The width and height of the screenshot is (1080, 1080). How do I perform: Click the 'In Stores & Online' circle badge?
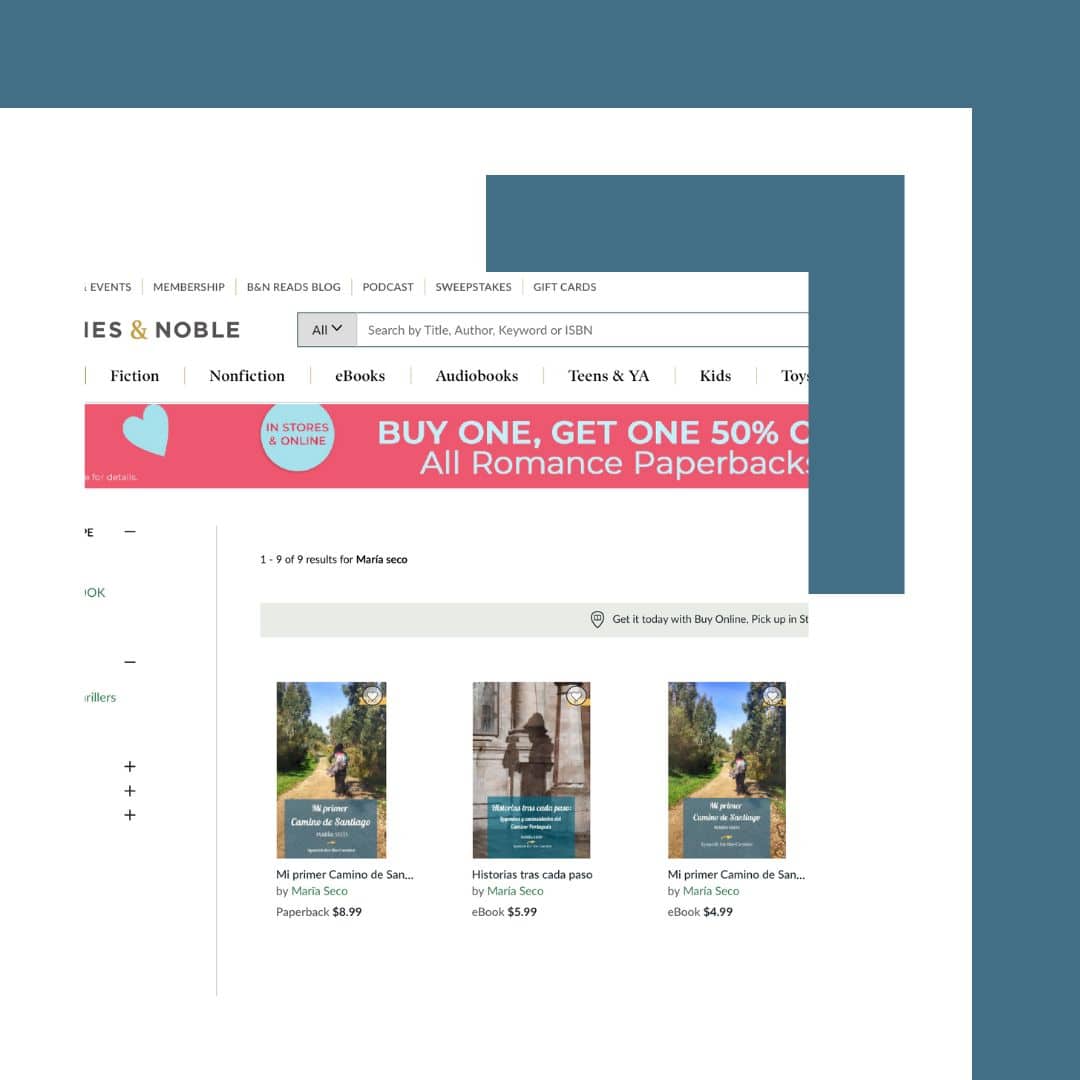click(x=296, y=434)
